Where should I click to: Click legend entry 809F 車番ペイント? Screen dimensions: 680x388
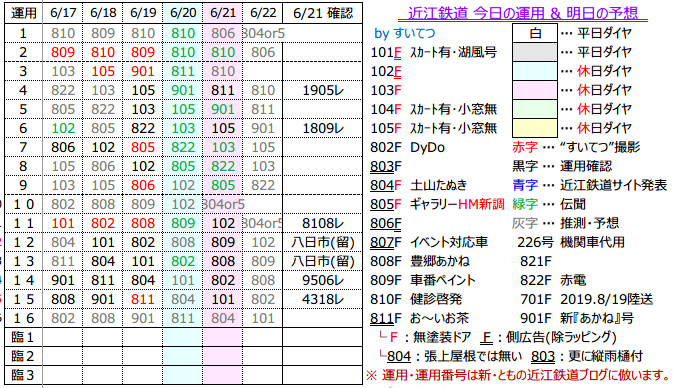423,280
